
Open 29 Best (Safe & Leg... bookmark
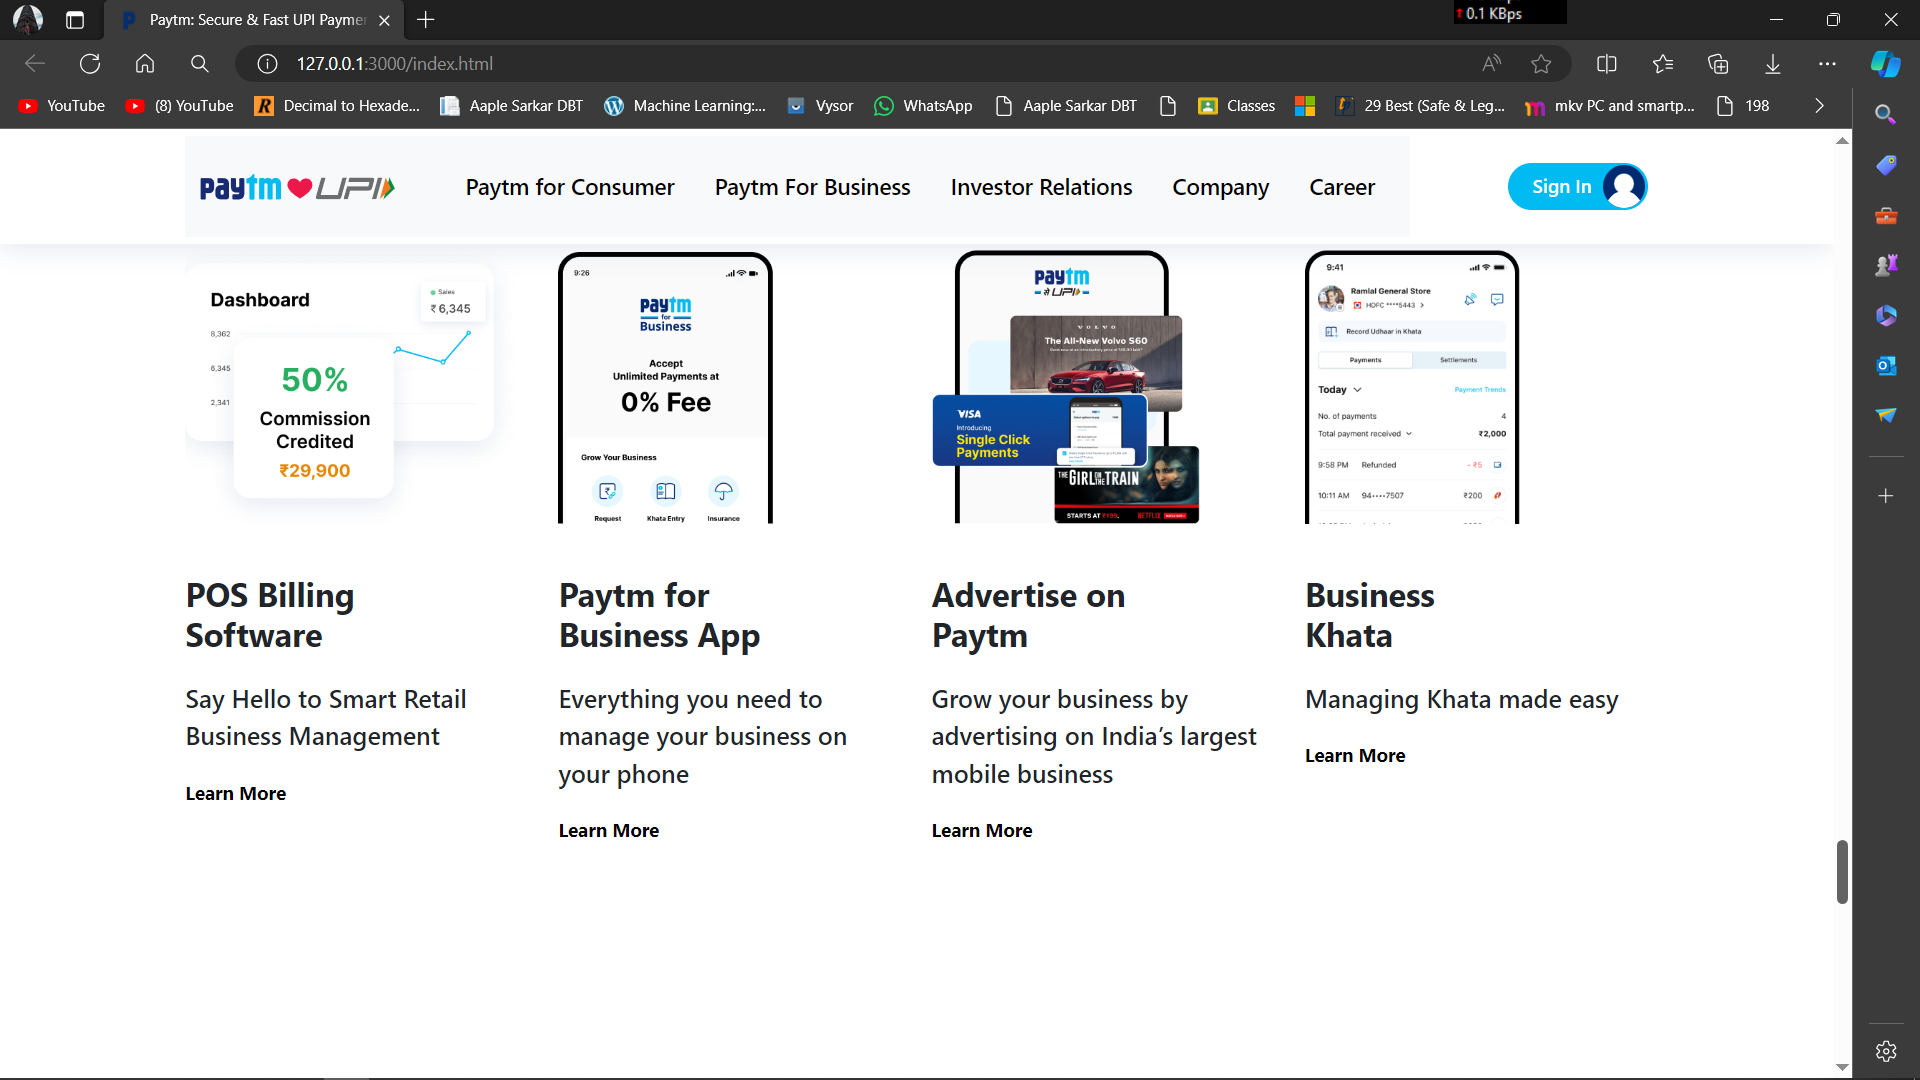1420,106
